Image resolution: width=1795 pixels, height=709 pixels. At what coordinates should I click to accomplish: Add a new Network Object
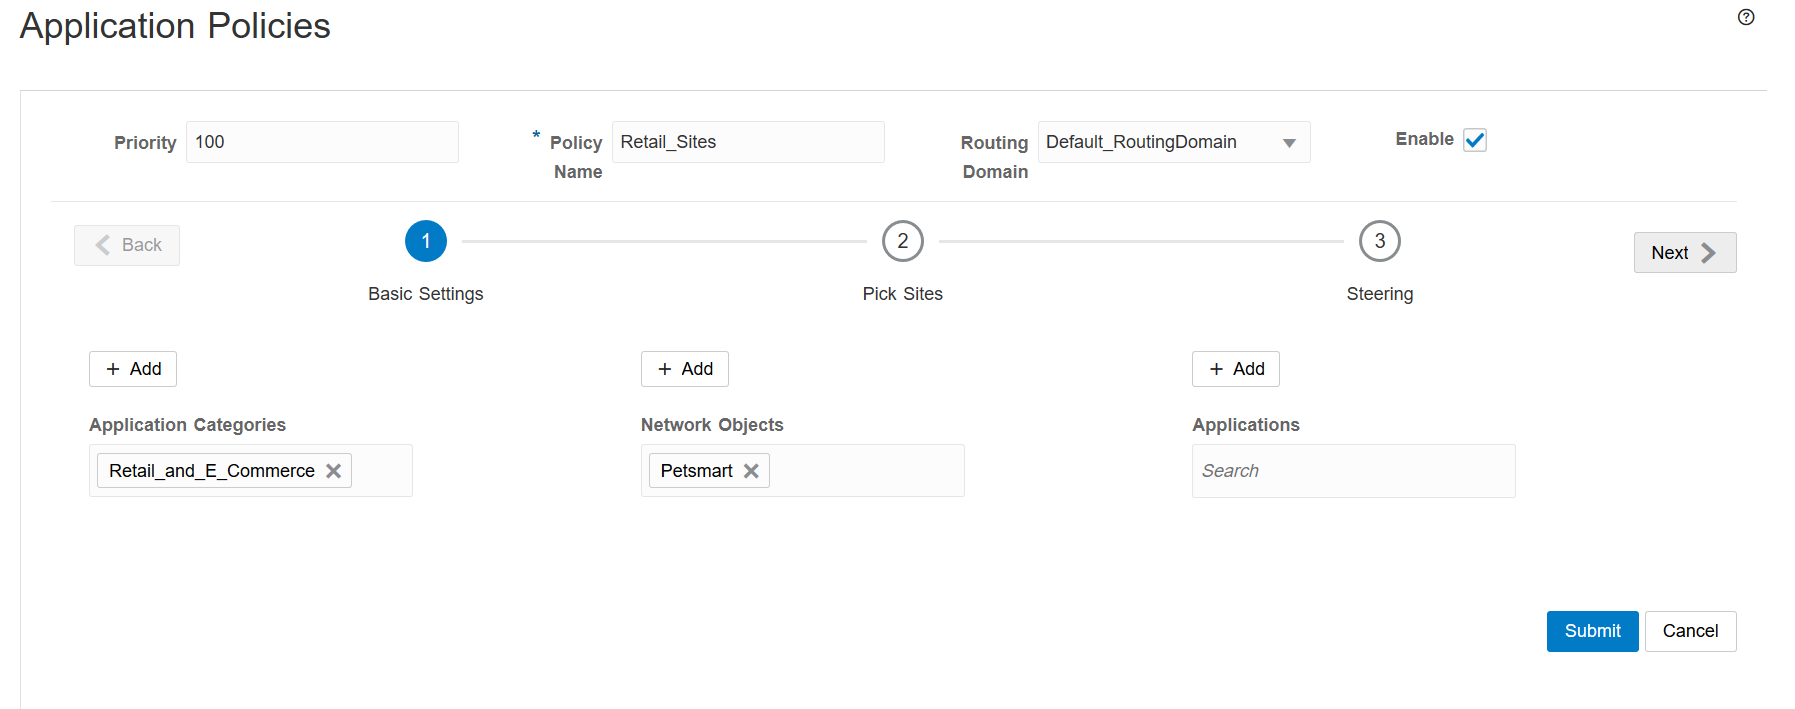tap(685, 369)
